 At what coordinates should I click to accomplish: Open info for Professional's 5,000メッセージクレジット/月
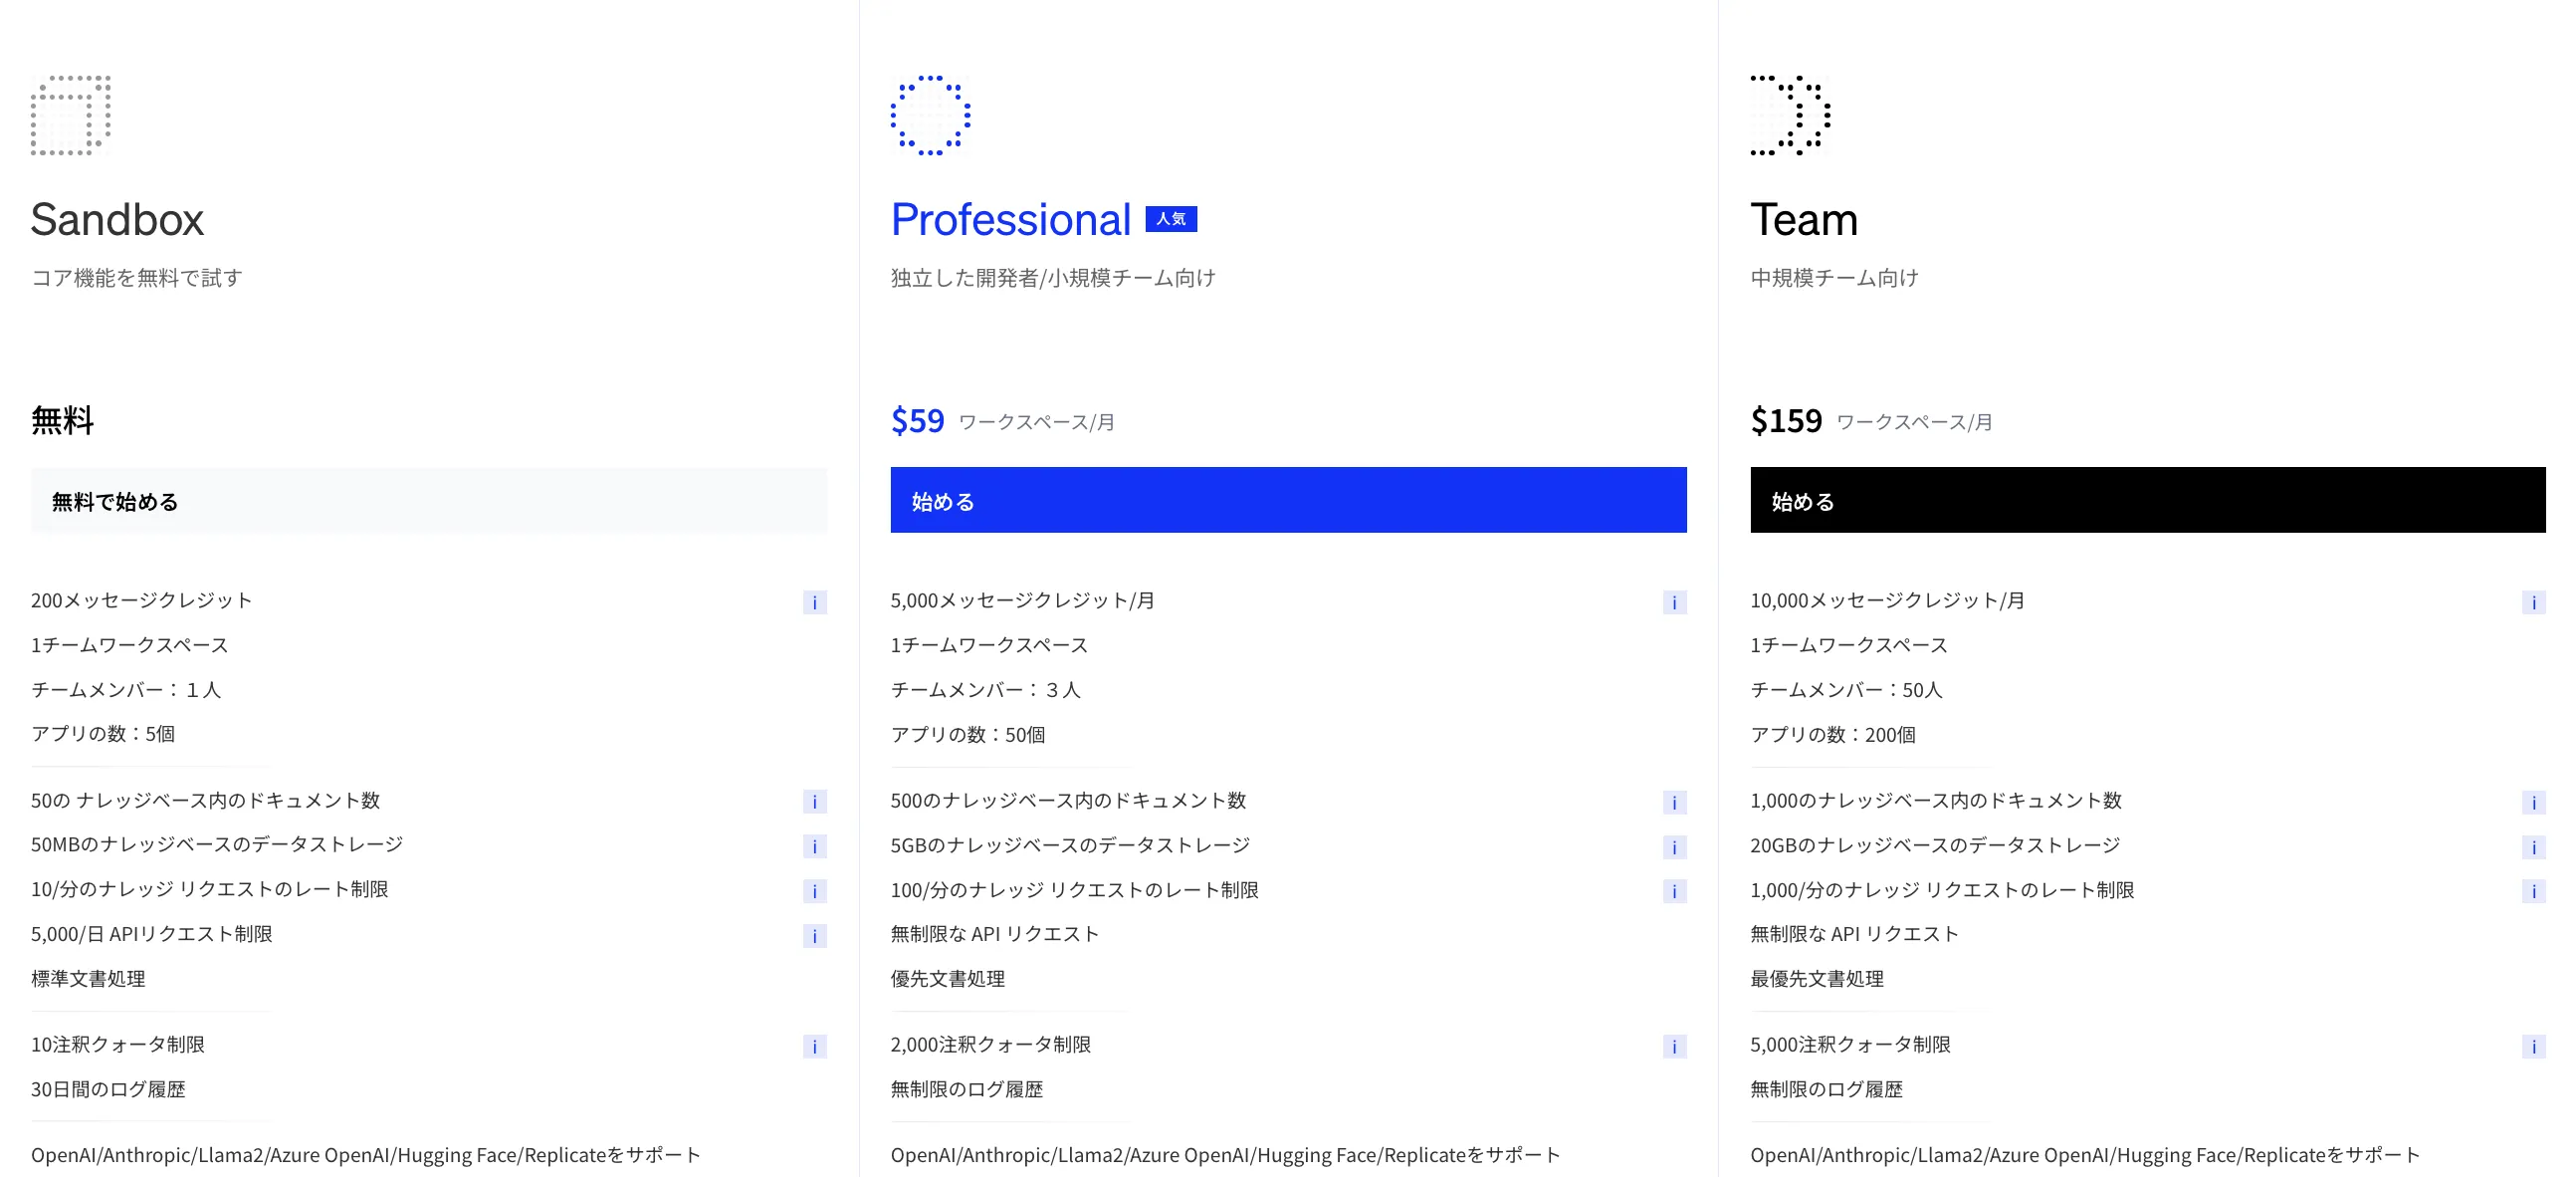pyautogui.click(x=1673, y=603)
